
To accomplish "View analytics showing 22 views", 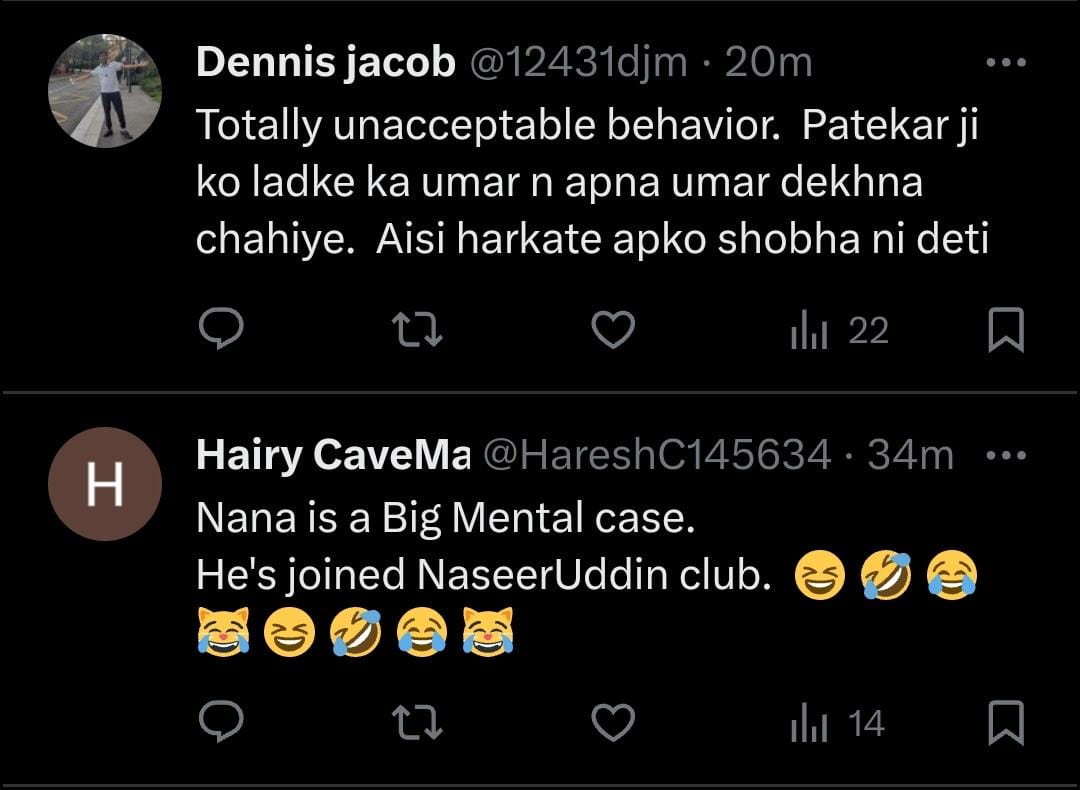I will (x=839, y=331).
